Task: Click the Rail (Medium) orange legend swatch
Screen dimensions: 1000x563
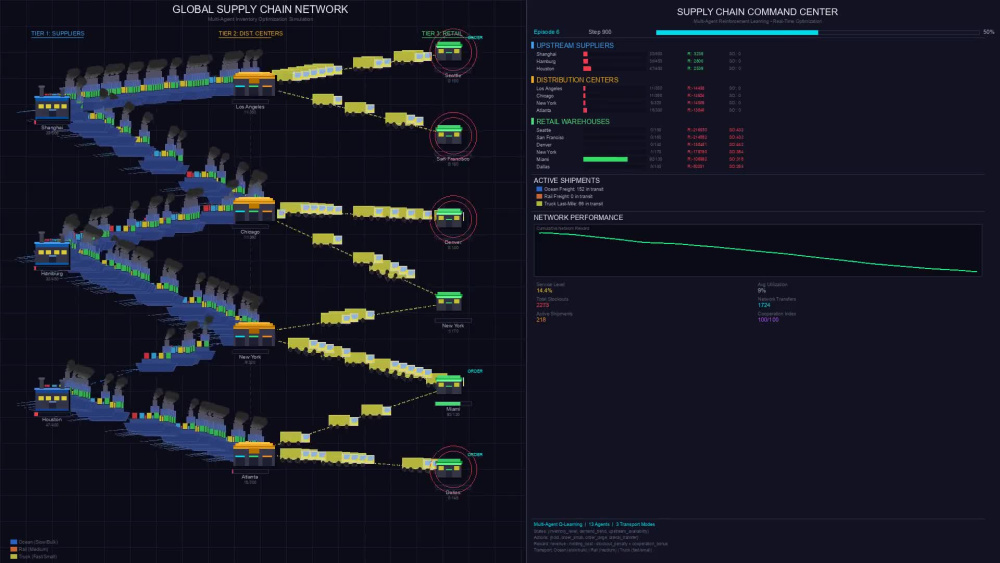Action: pos(13,549)
